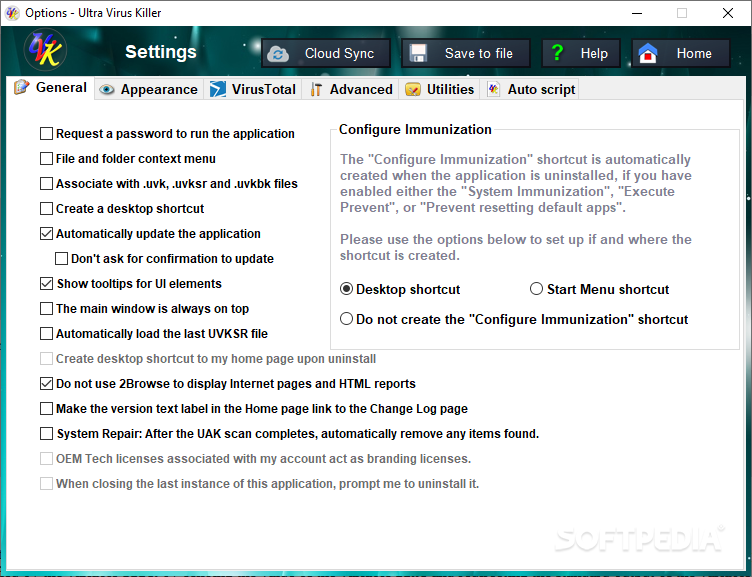Click the title bar app icon
This screenshot has height=577, width=752.
[12, 13]
